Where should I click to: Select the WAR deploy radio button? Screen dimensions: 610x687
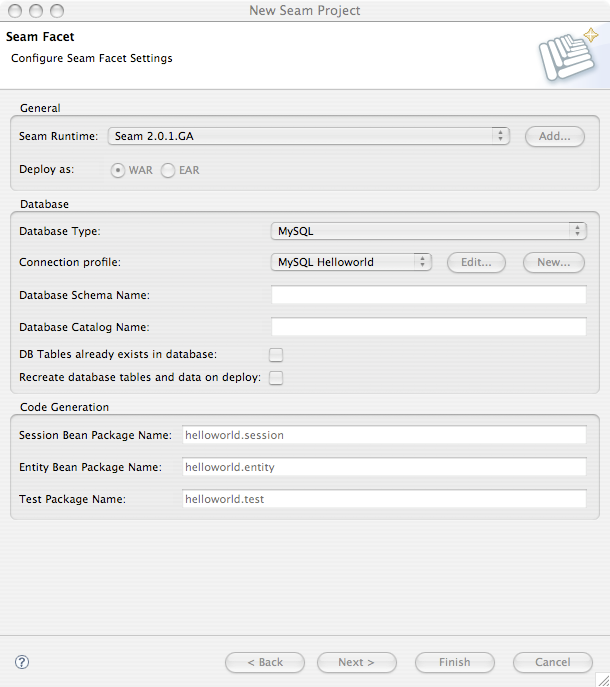(118, 170)
